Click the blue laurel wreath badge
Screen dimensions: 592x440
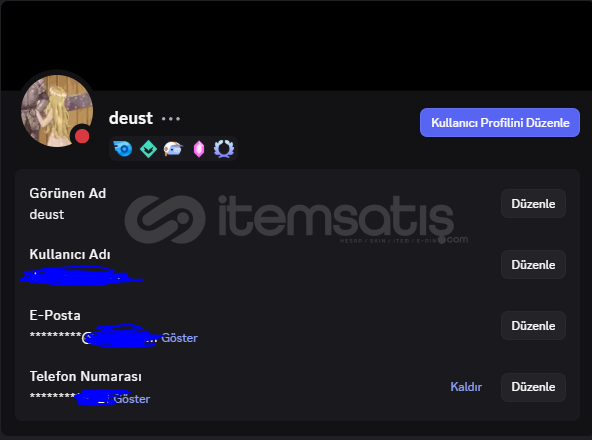pos(224,149)
